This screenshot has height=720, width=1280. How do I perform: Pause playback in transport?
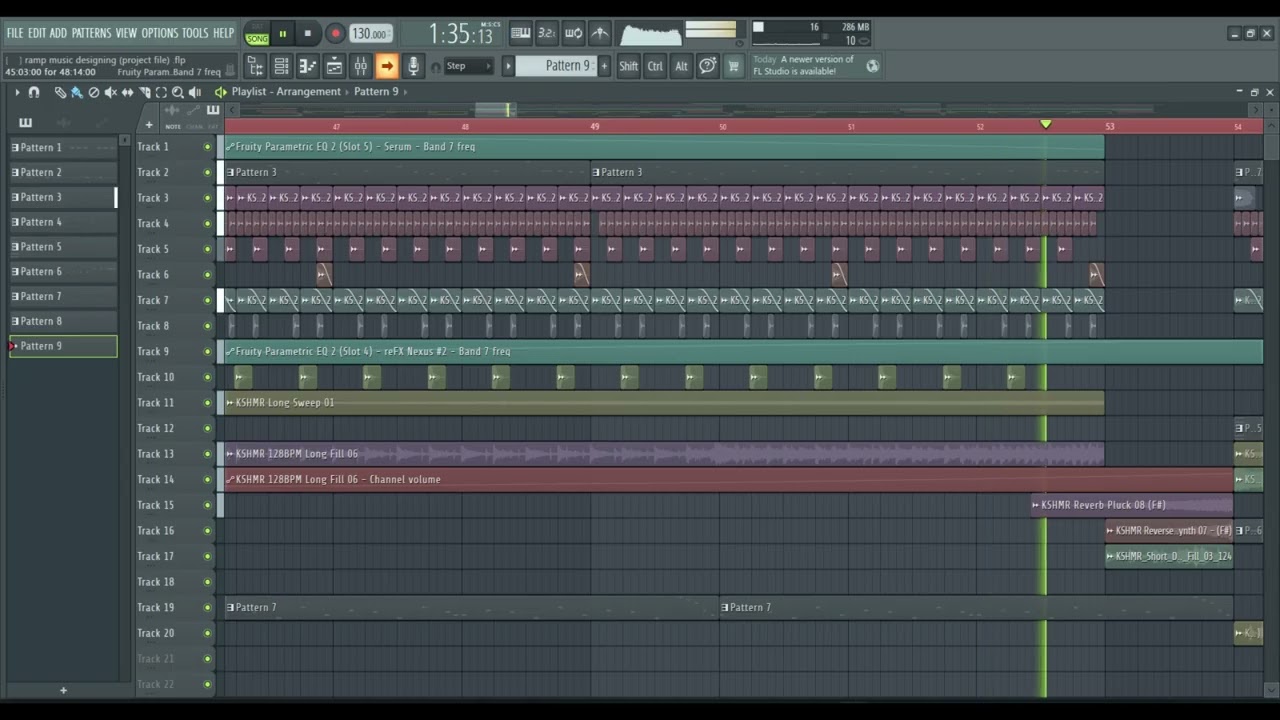click(282, 34)
